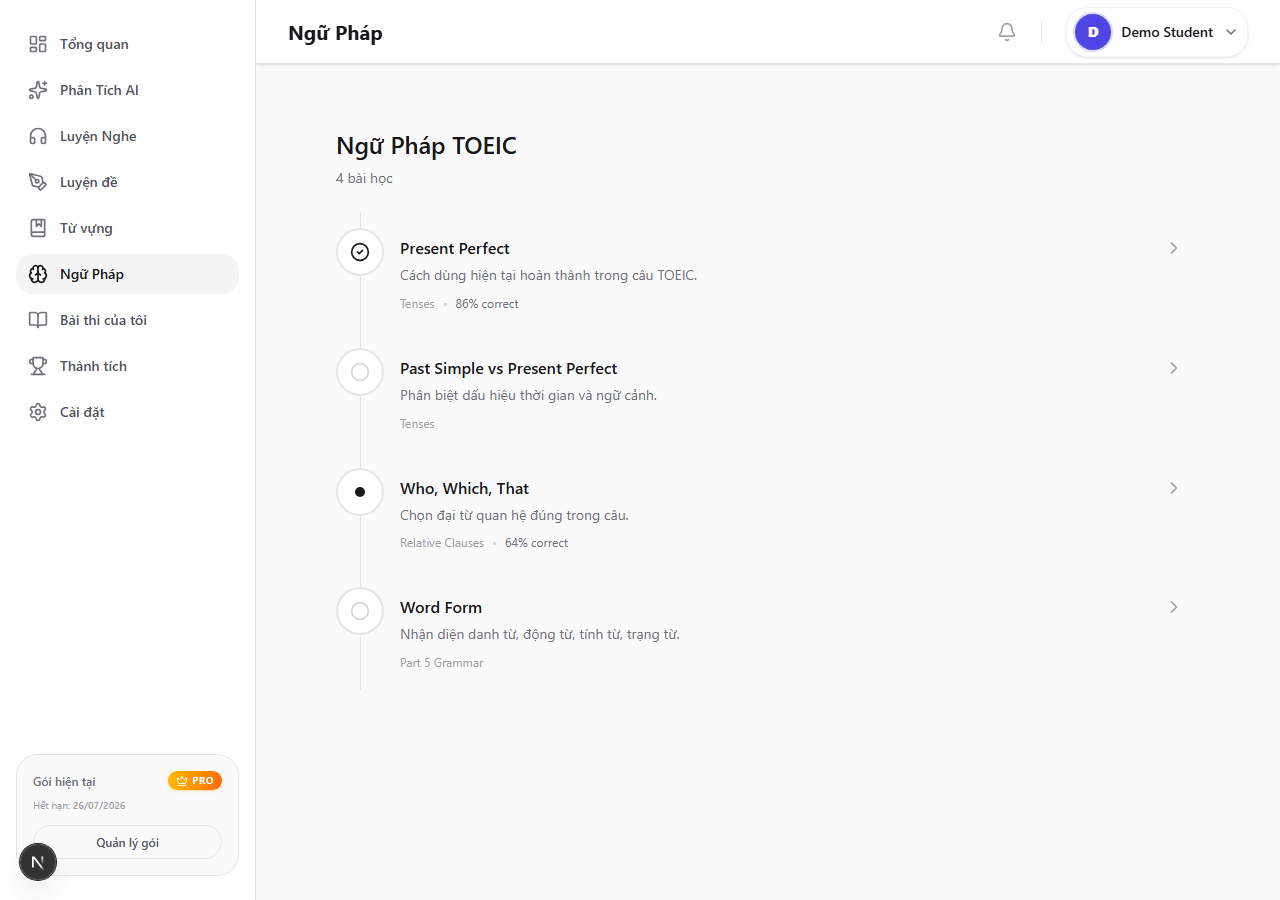This screenshot has height=900, width=1280.
Task: Click the Luyện đề pen icon
Action: pyautogui.click(x=38, y=182)
